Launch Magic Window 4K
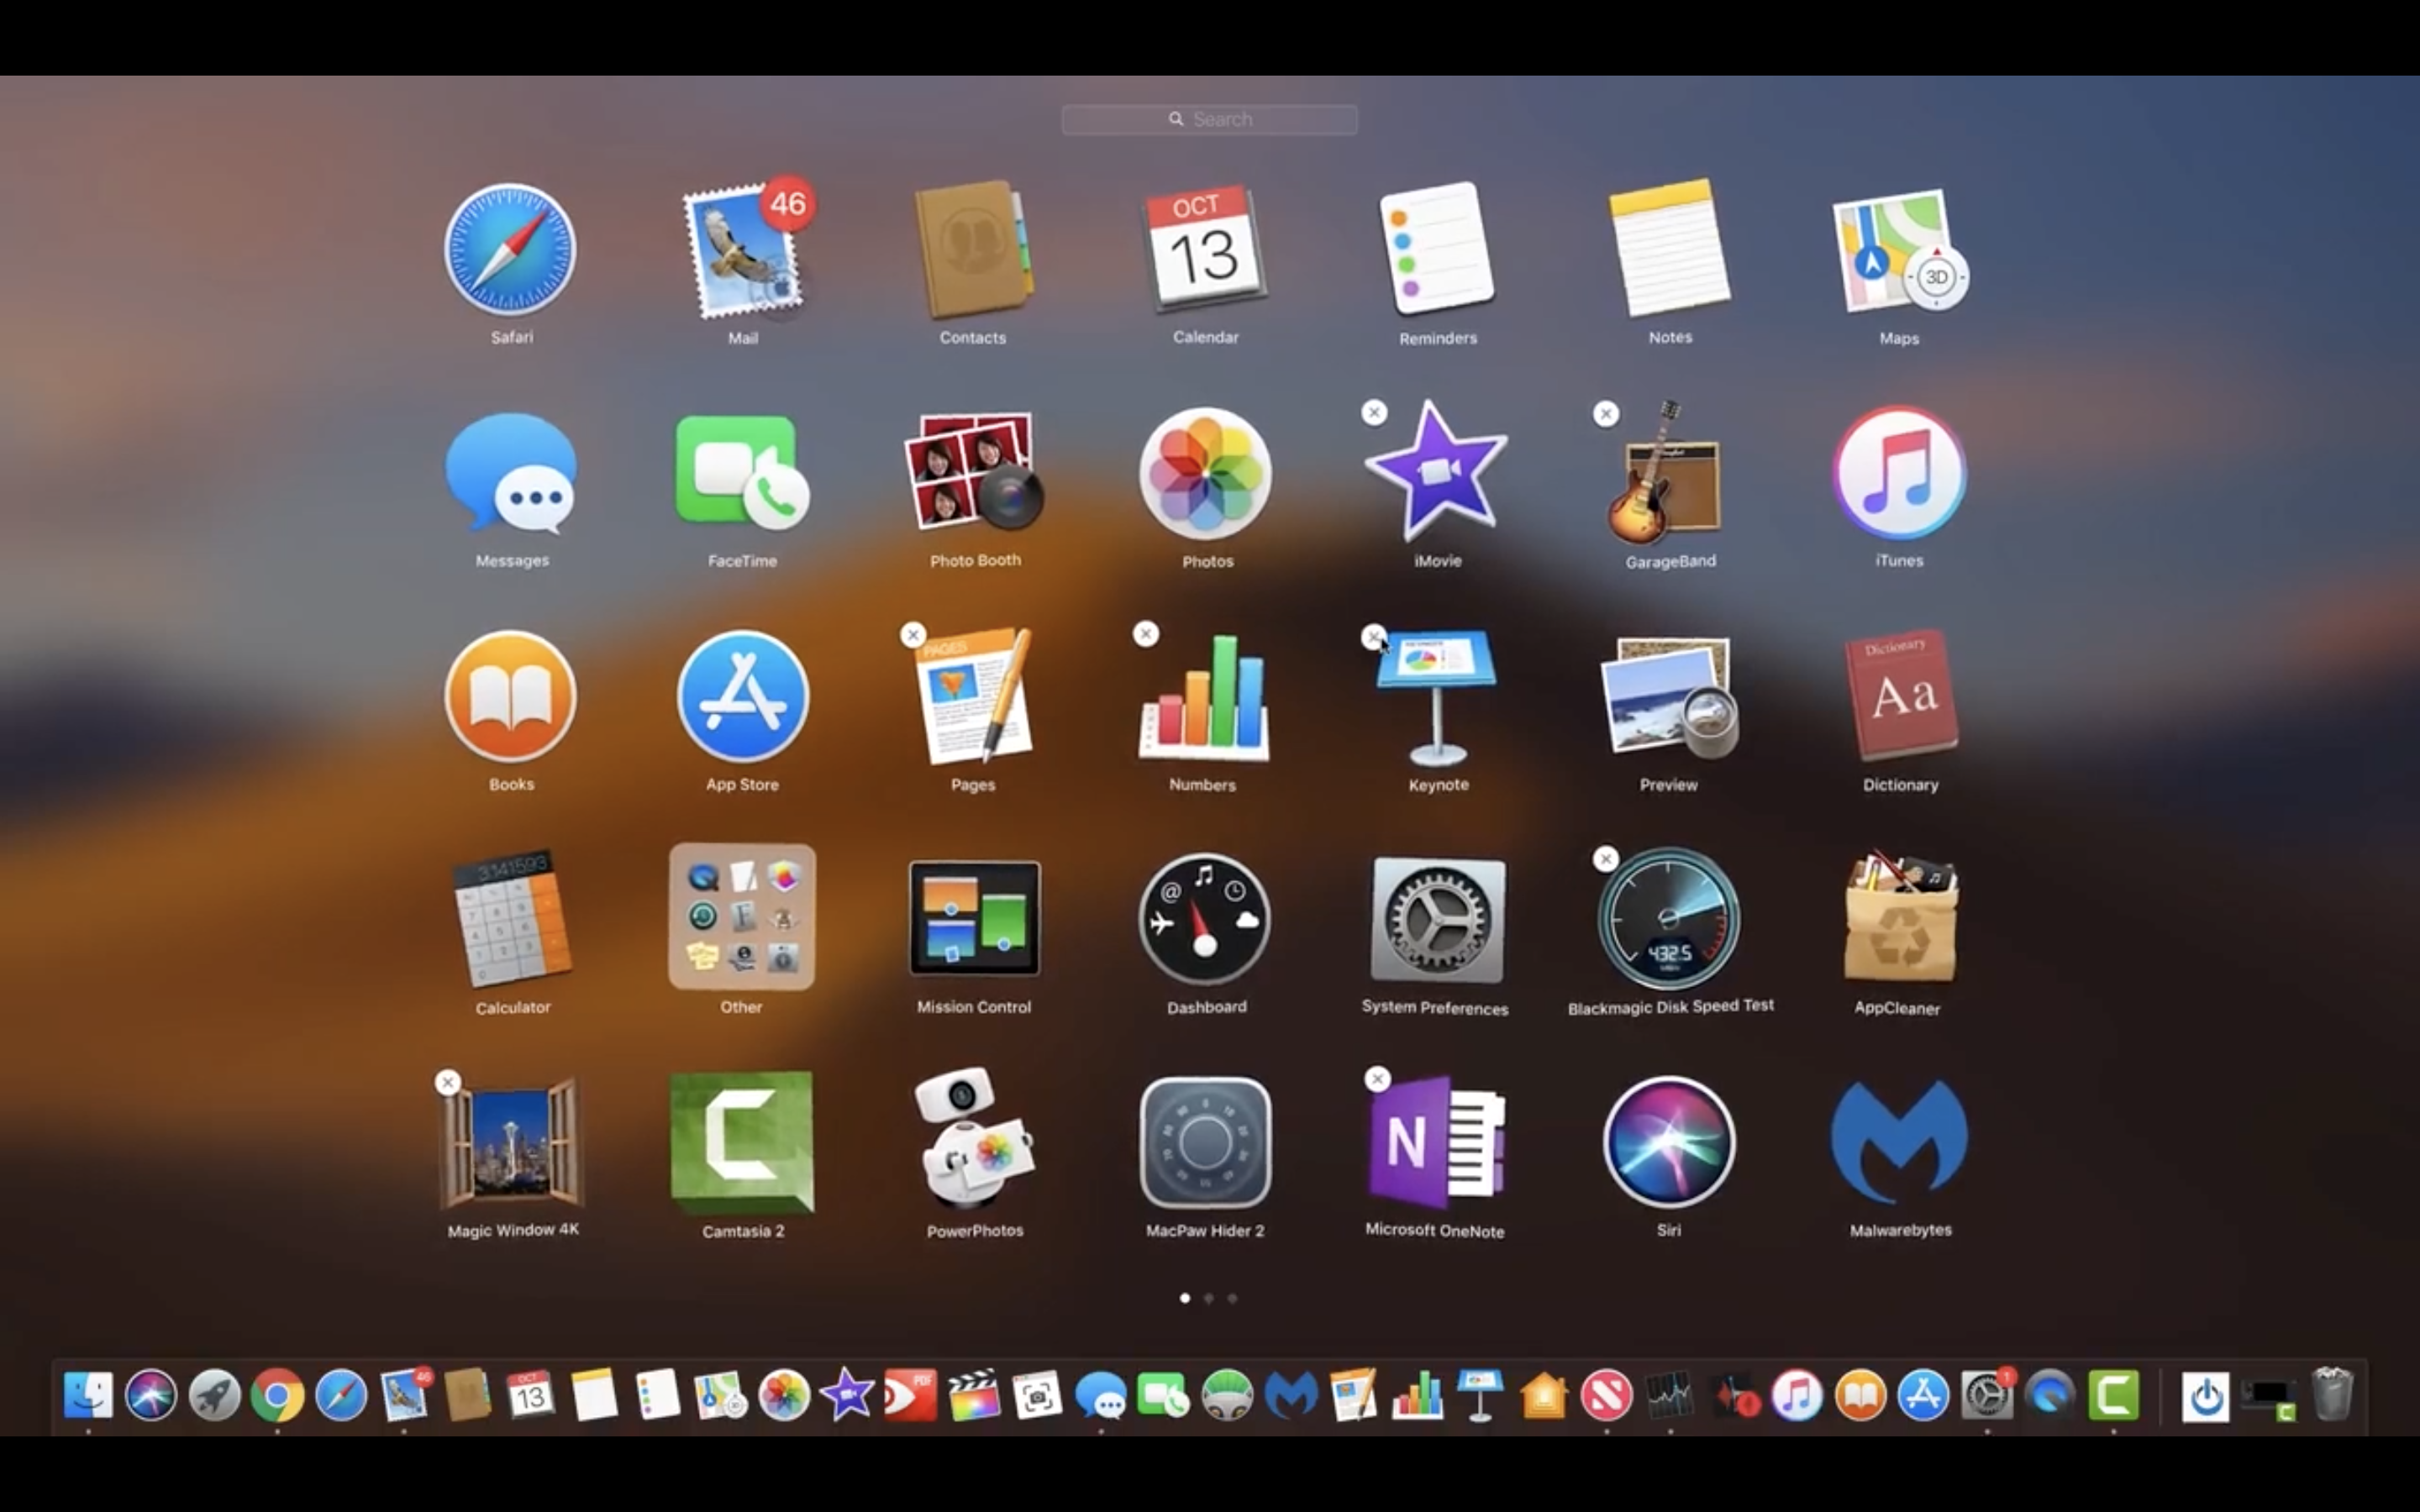The width and height of the screenshot is (2420, 1512). point(512,1142)
